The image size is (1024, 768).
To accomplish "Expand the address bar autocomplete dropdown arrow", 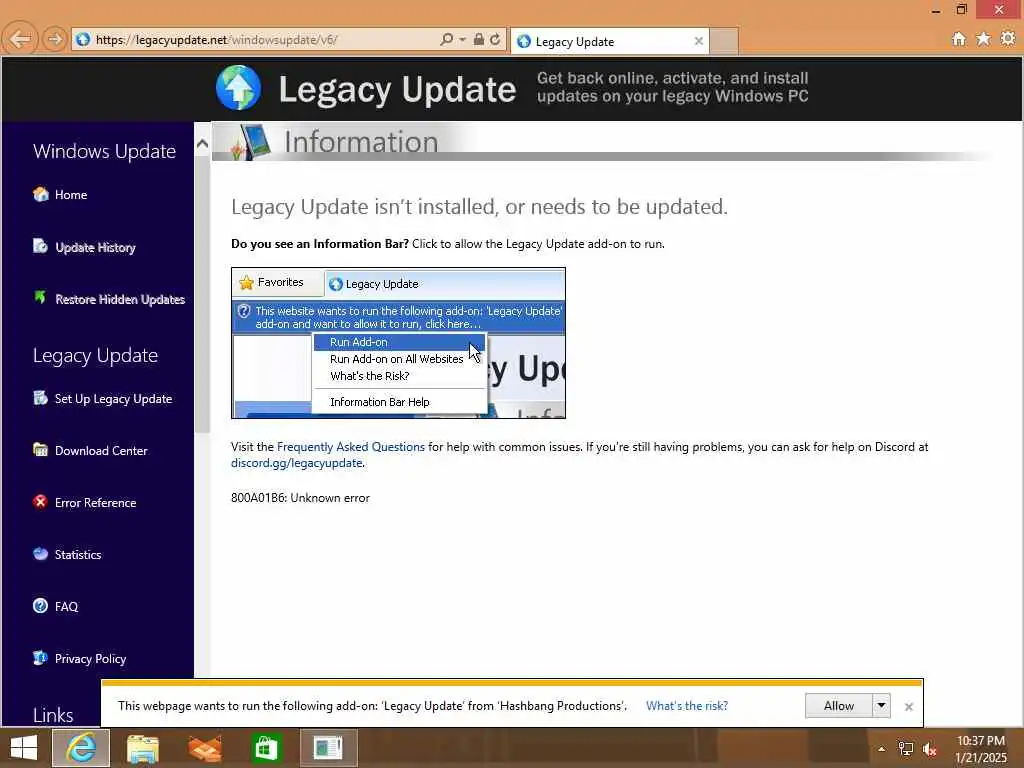I will click(x=462, y=39).
